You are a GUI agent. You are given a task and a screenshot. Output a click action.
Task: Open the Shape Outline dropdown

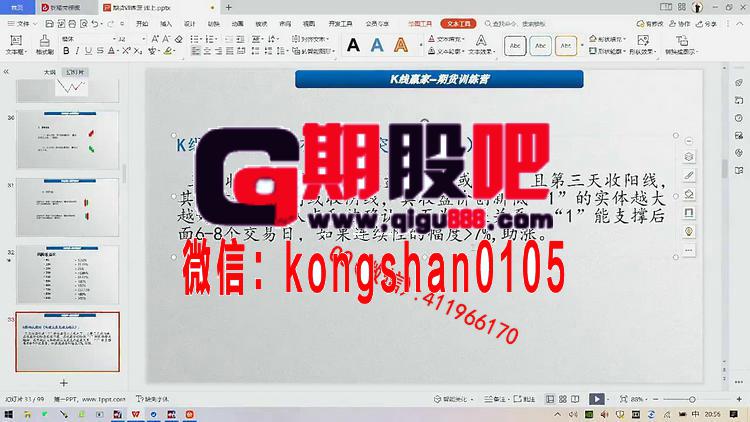click(x=607, y=51)
